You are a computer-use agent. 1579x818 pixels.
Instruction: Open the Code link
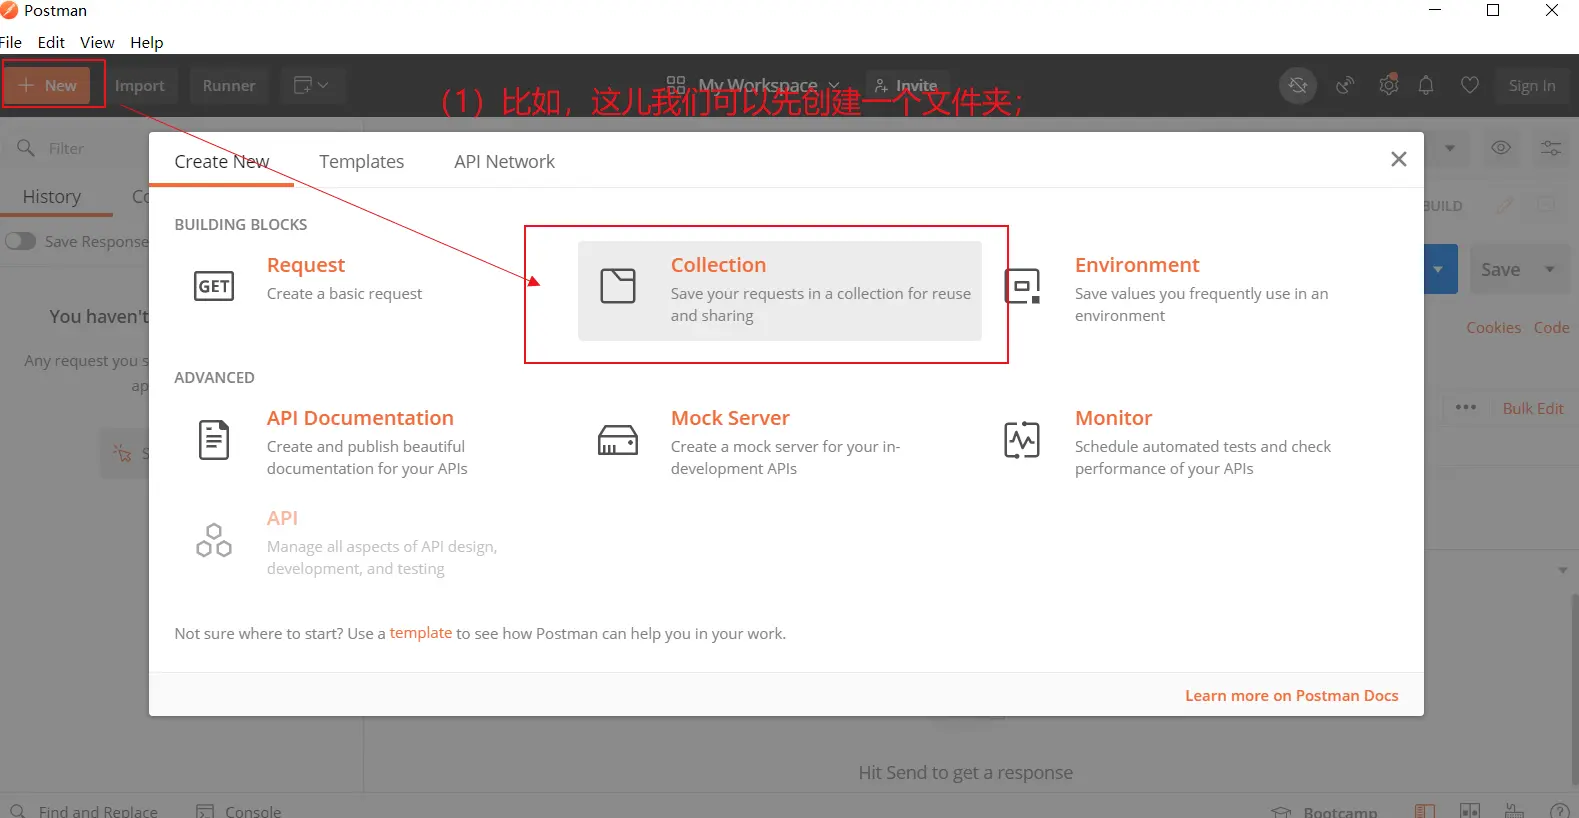1551,328
